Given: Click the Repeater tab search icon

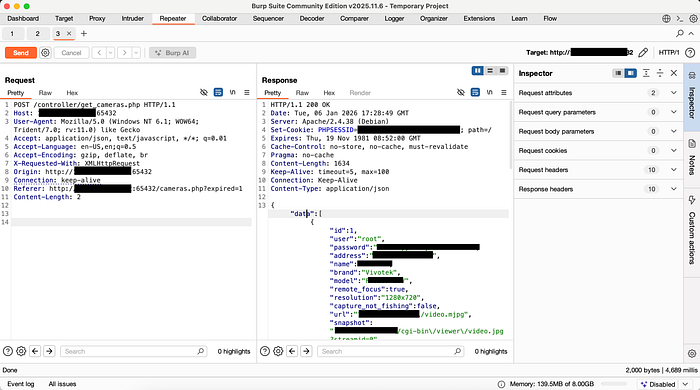Looking at the screenshot, I should (679, 33).
